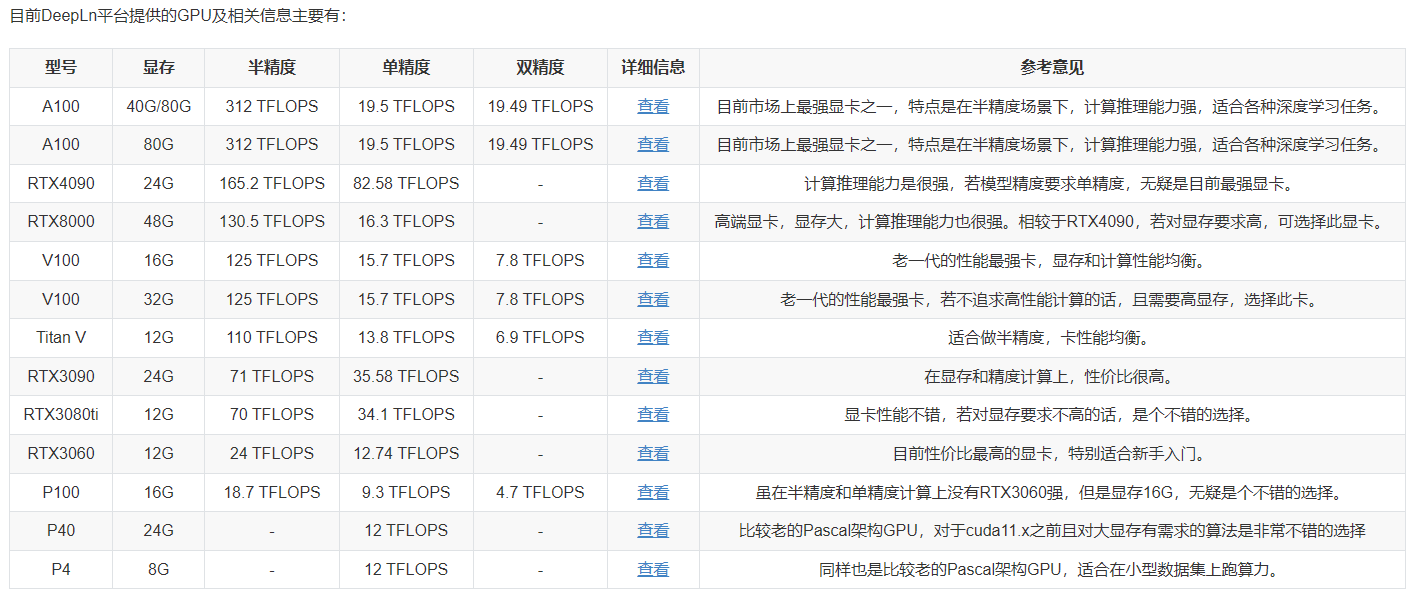Click the 显存 column header
This screenshot has width=1418, height=597.
tap(158, 68)
